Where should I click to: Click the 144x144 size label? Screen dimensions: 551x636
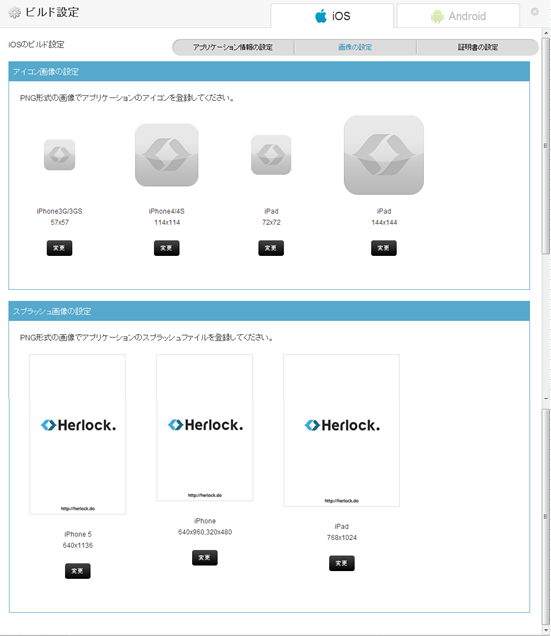384,222
